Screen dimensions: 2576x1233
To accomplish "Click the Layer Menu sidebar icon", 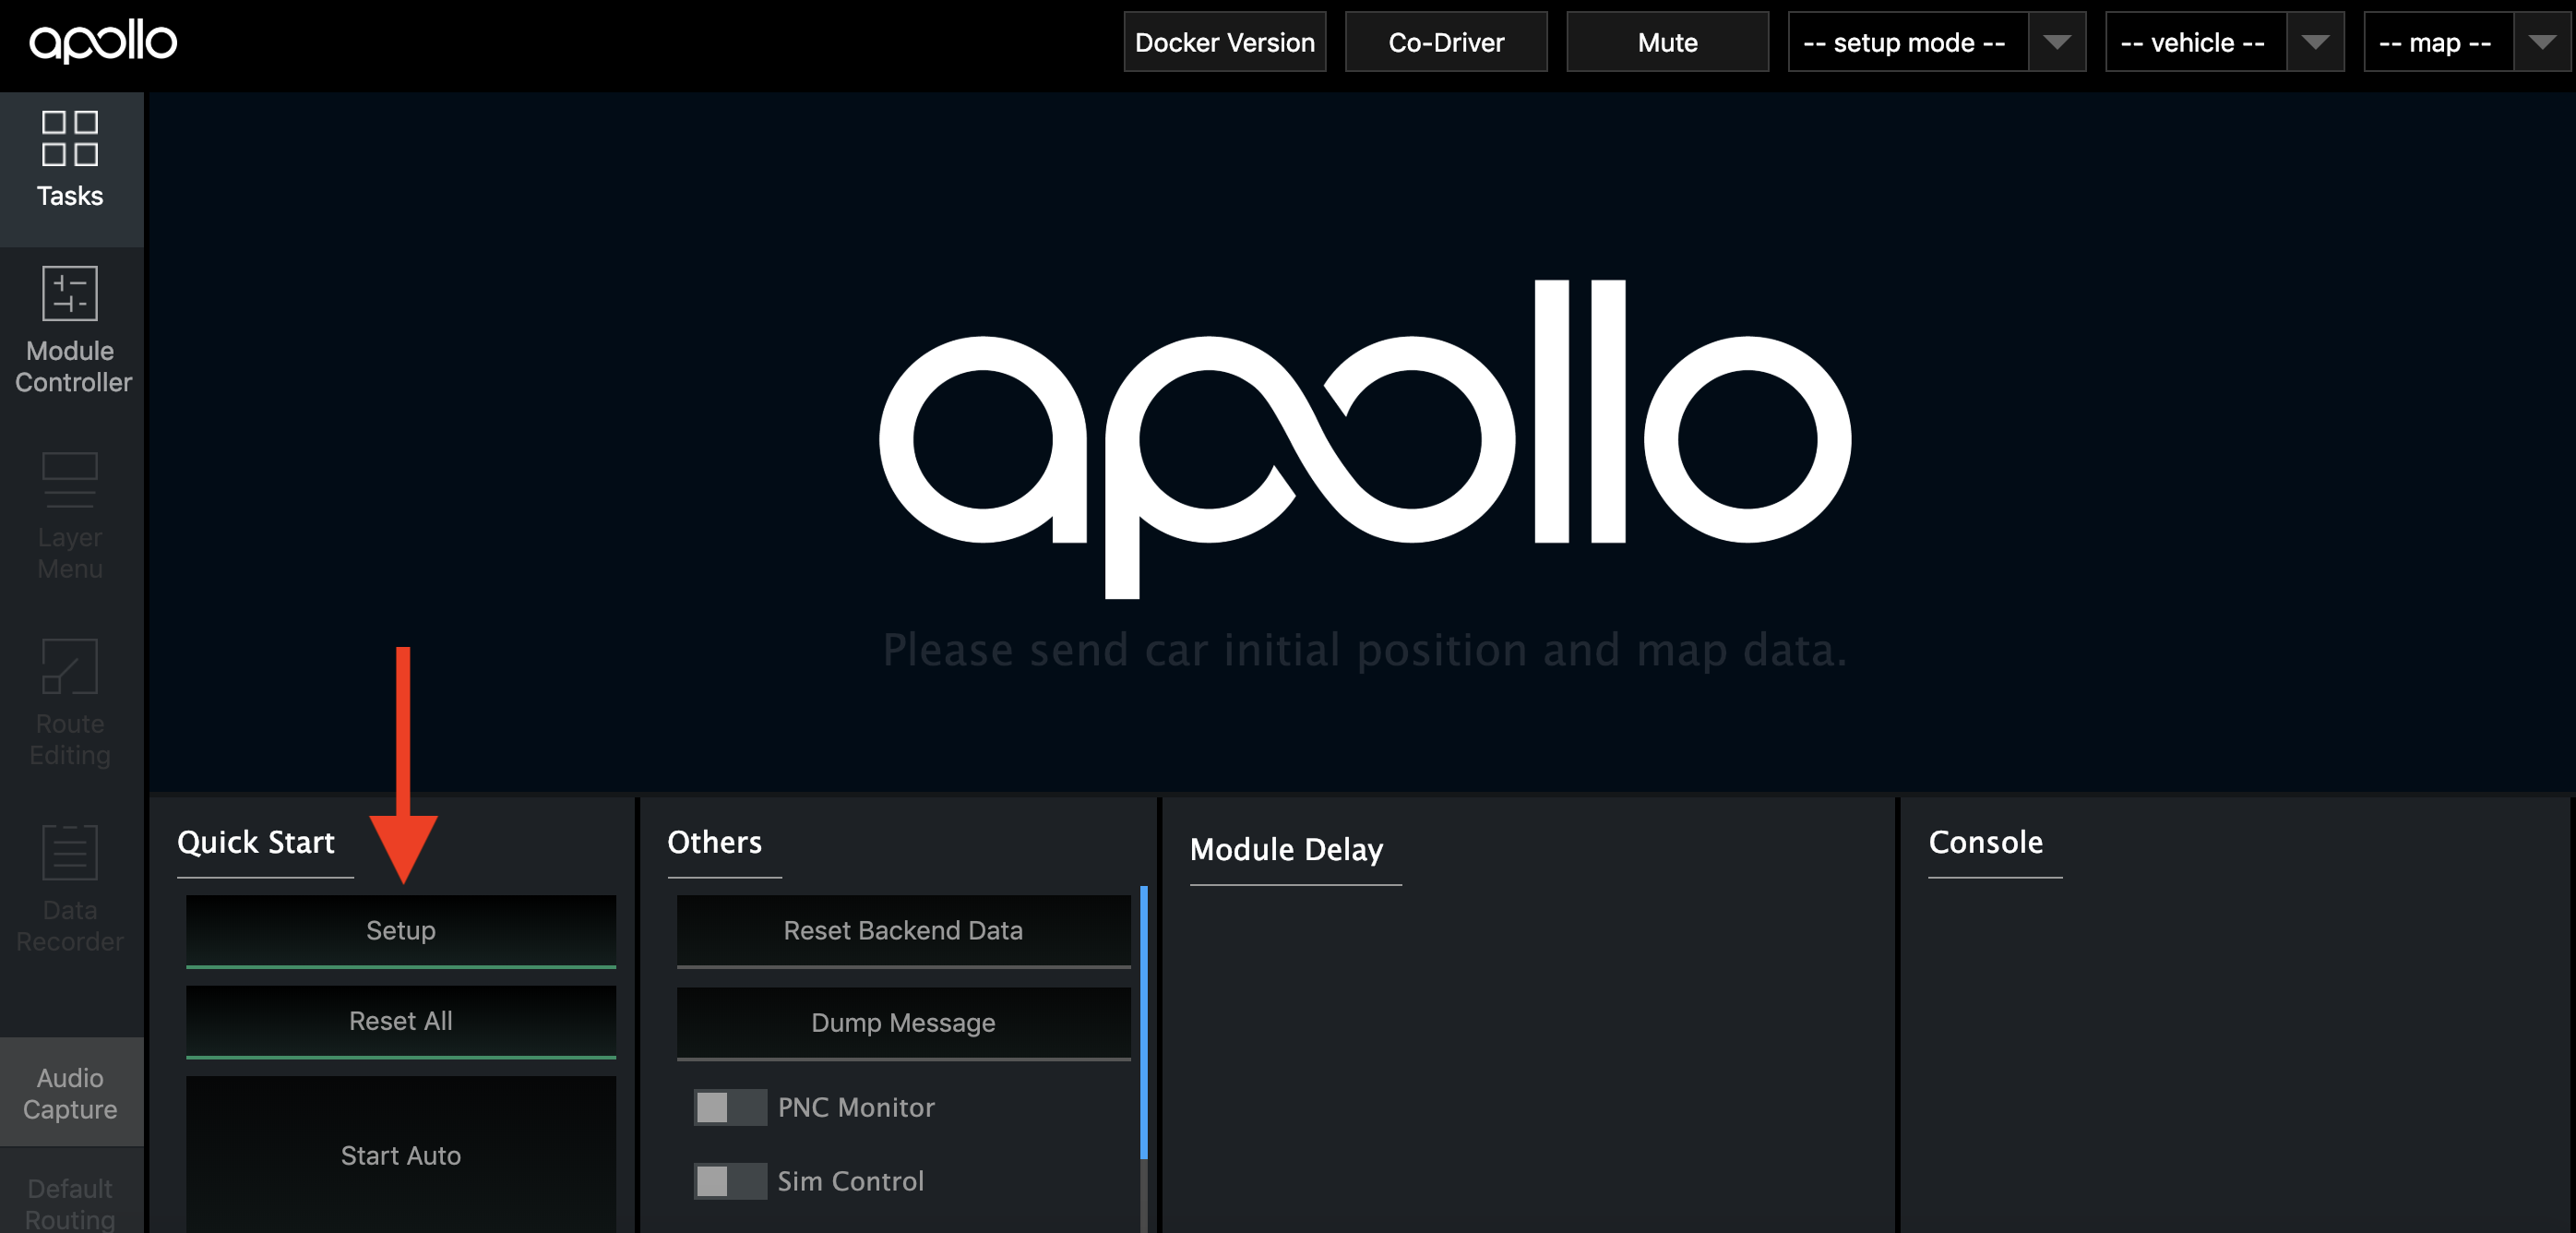I will 70,480.
